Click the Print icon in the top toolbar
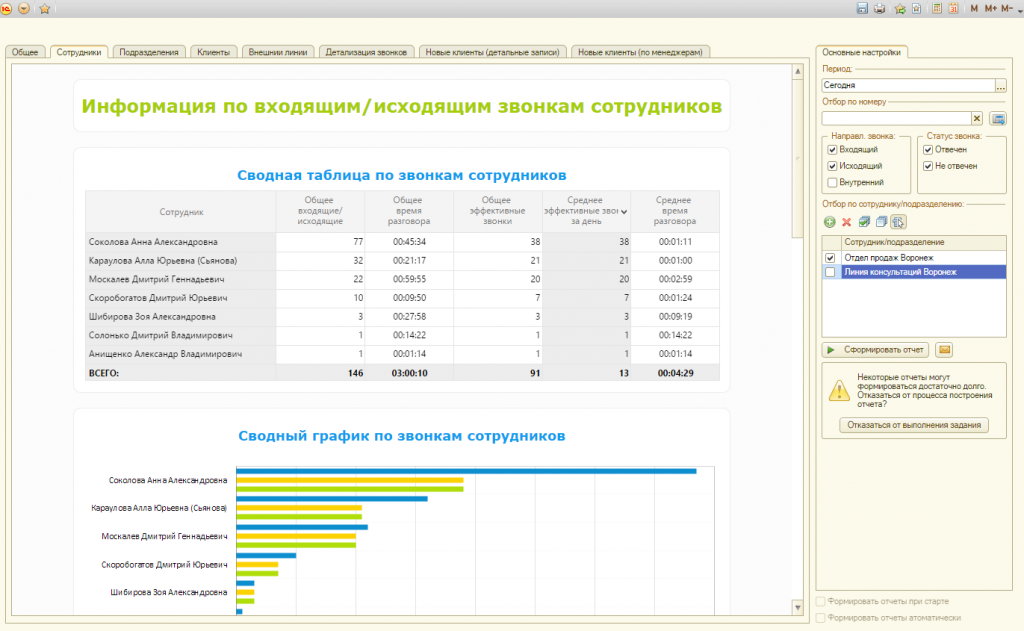Viewport: 1024px width, 631px height. point(879,8)
